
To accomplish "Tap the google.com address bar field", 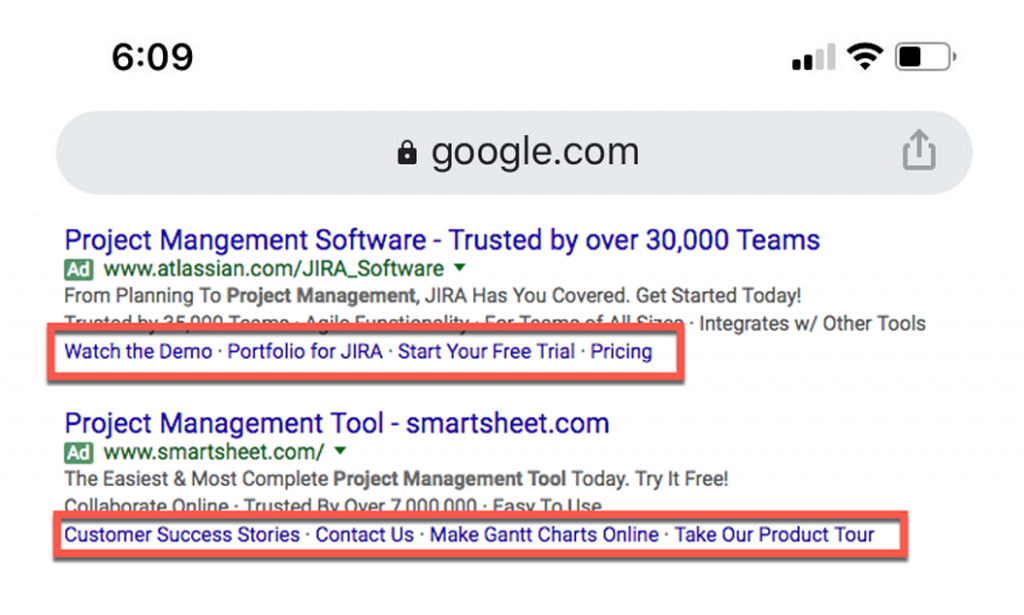I will pos(514,152).
